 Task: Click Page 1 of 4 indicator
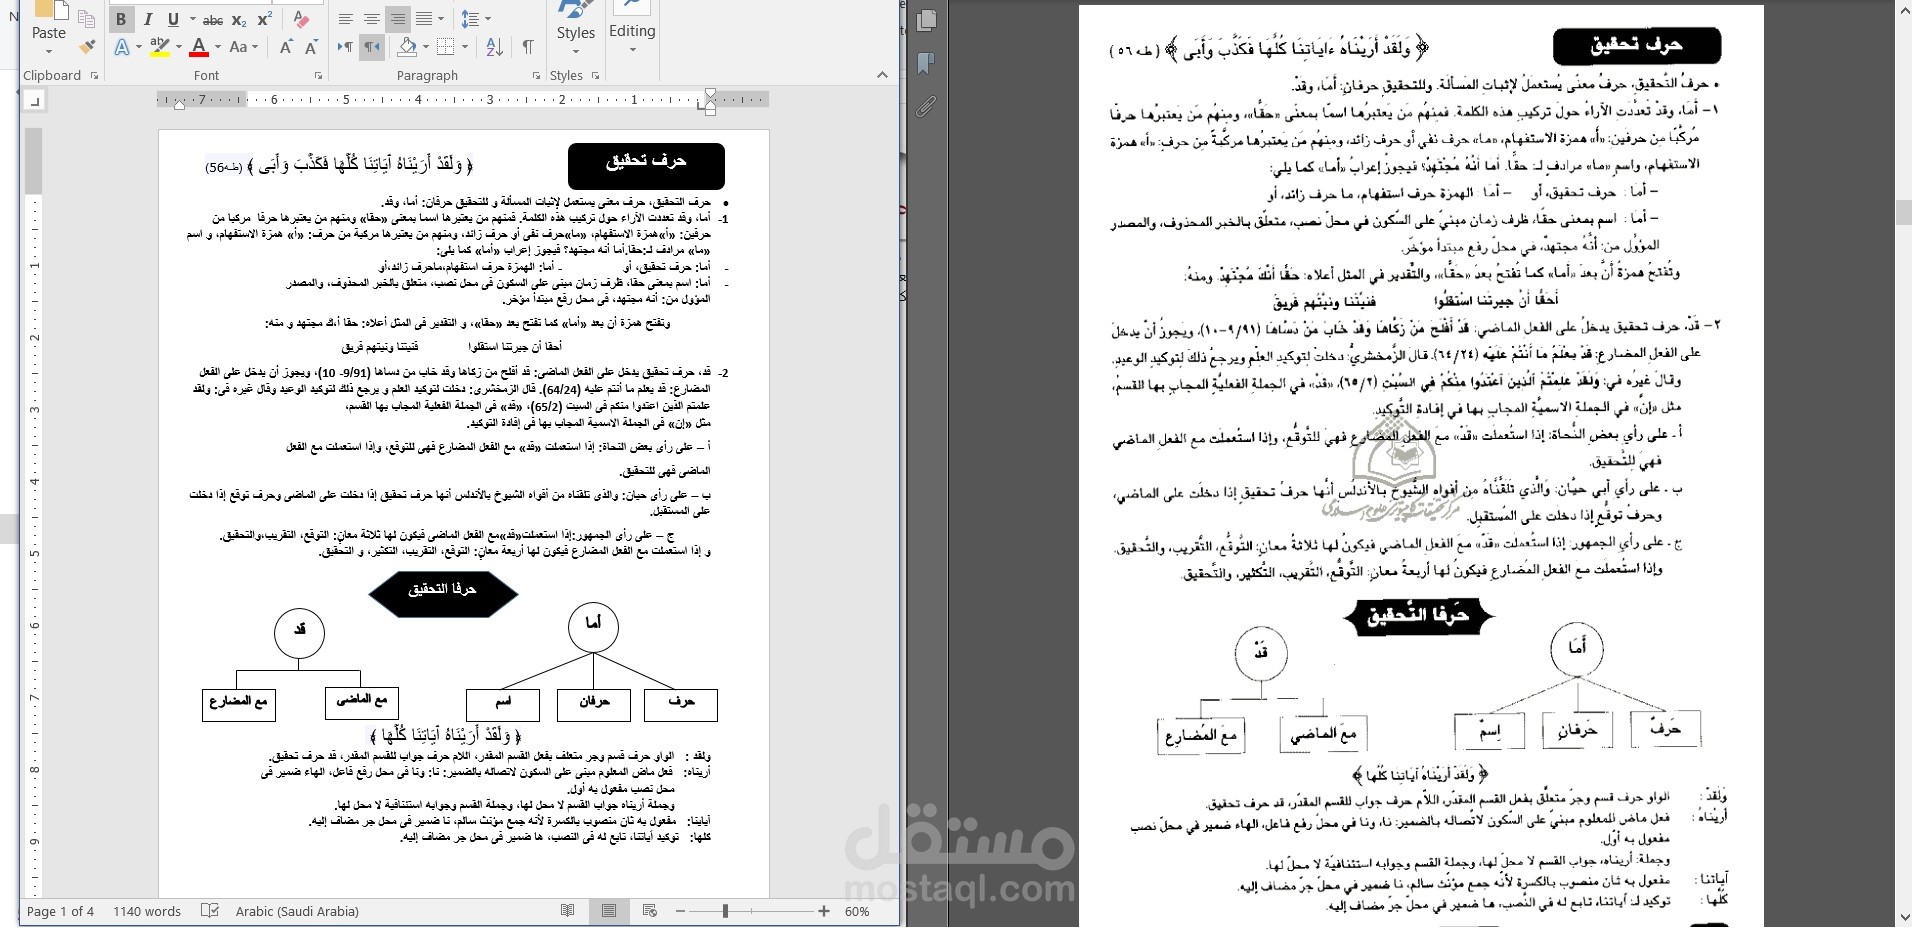coord(60,911)
